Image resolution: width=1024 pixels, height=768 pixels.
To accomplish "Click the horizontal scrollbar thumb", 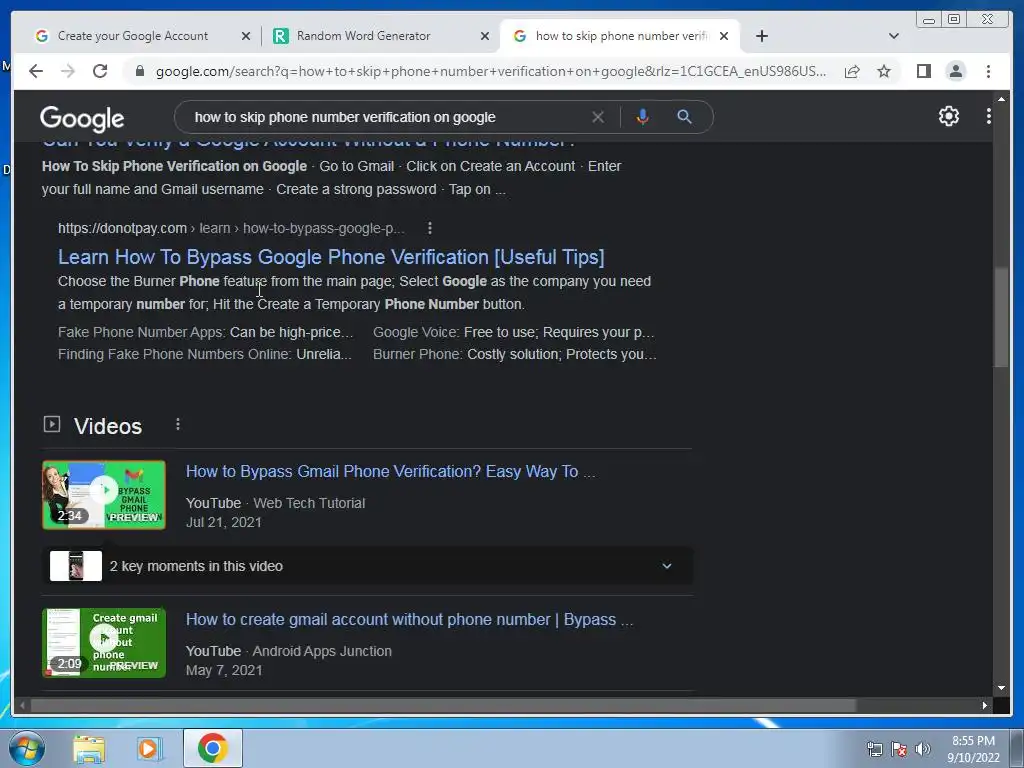I will tap(443, 705).
